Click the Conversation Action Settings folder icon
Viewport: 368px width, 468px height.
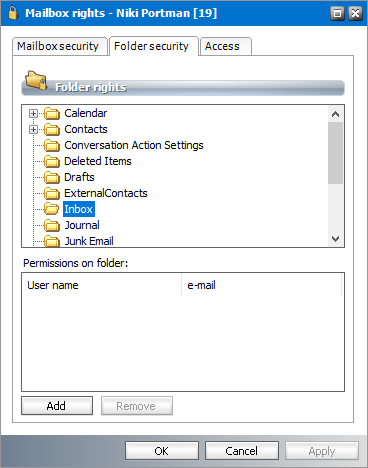52,145
